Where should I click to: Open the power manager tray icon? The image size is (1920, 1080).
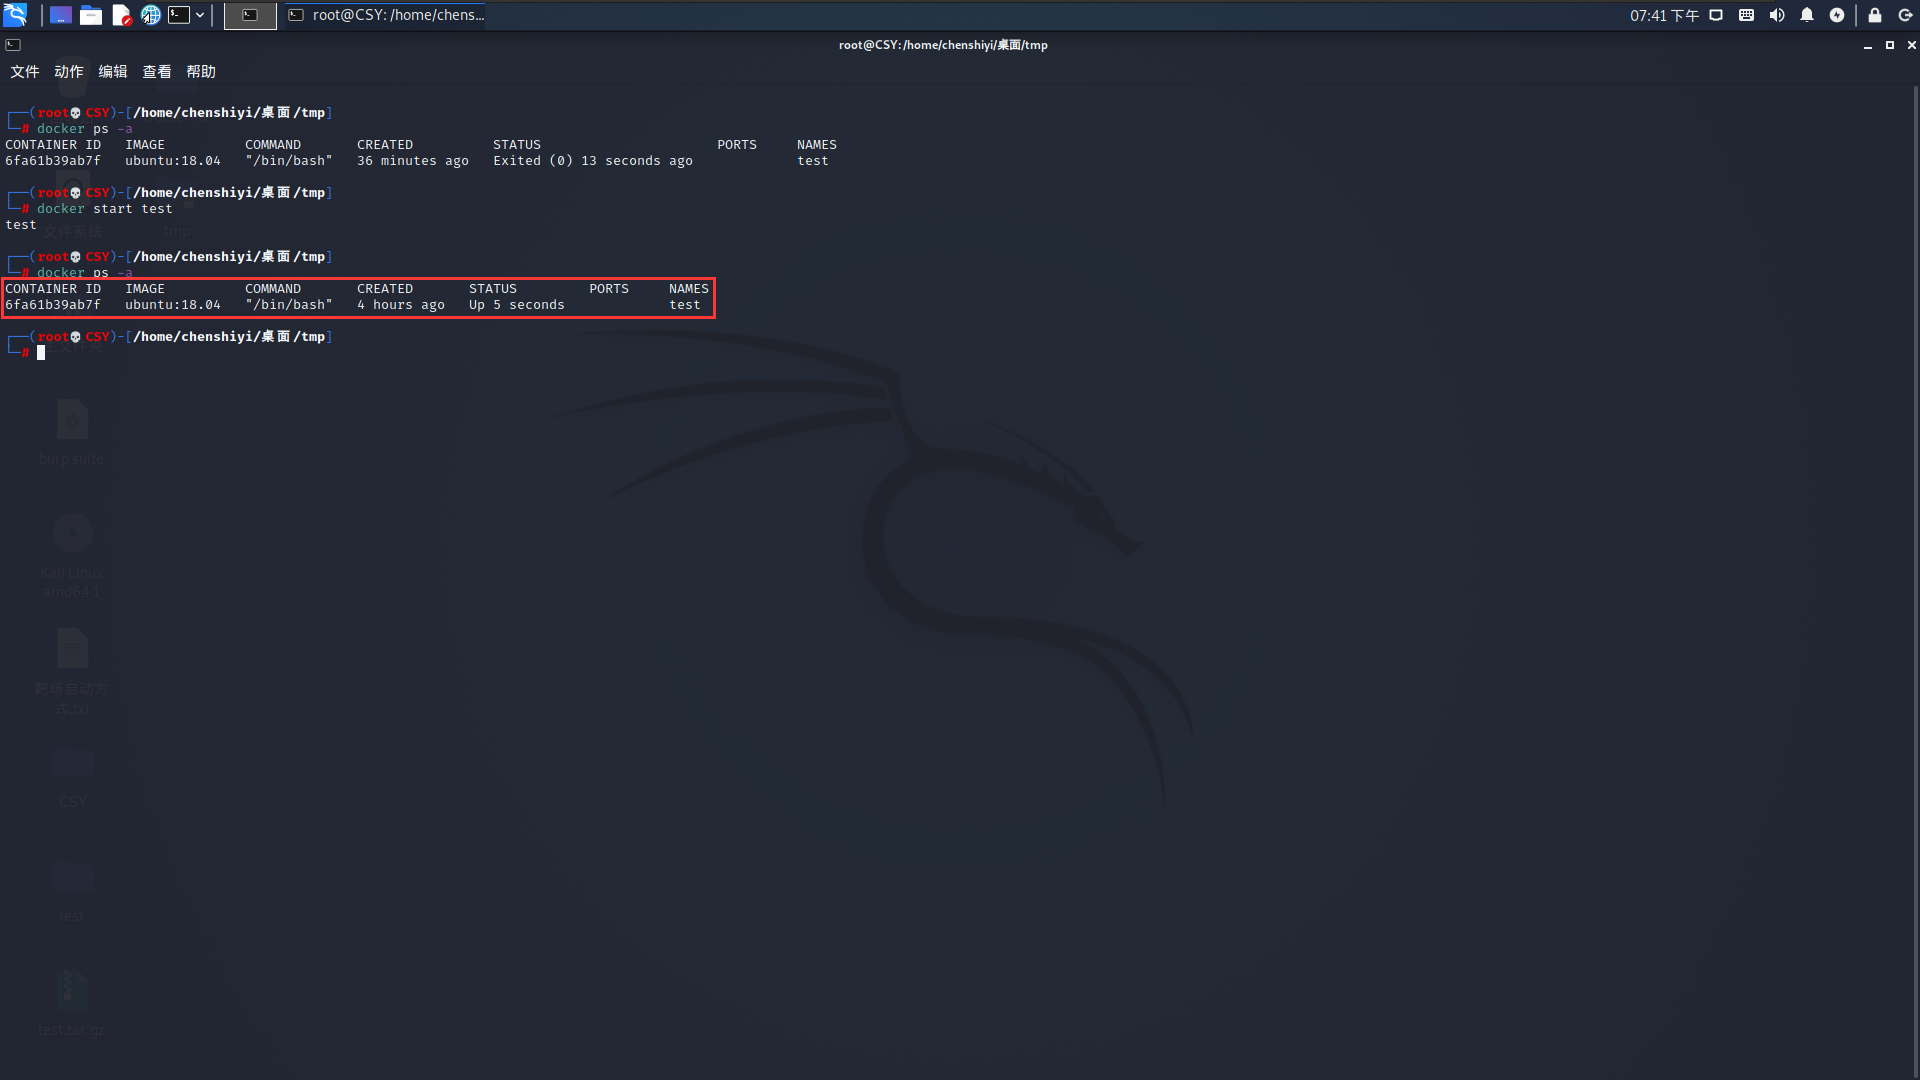click(1837, 15)
